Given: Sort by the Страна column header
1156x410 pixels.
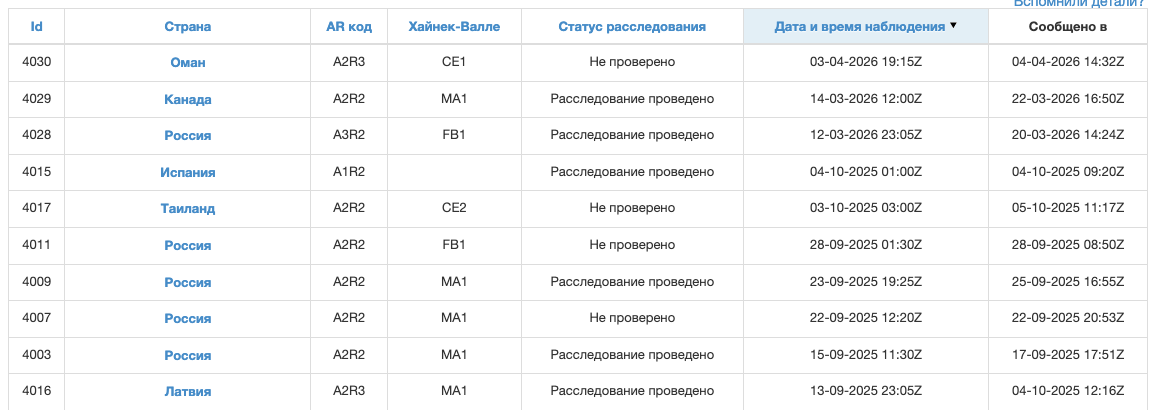Looking at the screenshot, I should [x=187, y=27].
